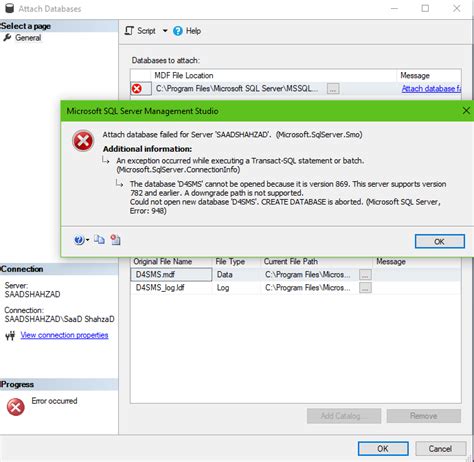Screen dimensions: 474x462
Task: Click Cancel in Attach Databases window
Action: [440, 448]
